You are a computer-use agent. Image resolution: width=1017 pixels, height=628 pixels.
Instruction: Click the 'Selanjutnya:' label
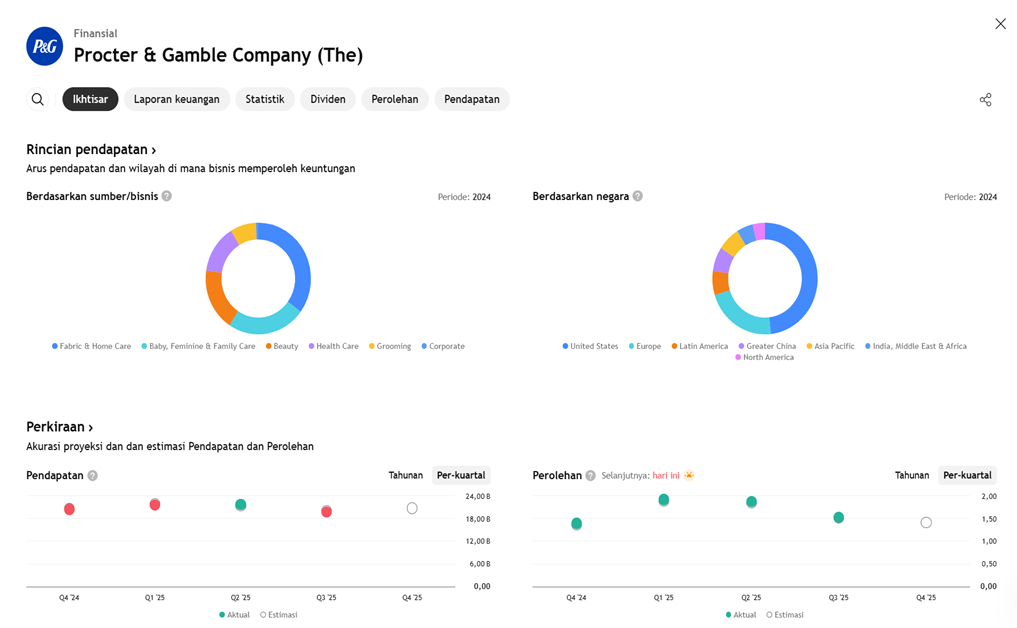625,476
